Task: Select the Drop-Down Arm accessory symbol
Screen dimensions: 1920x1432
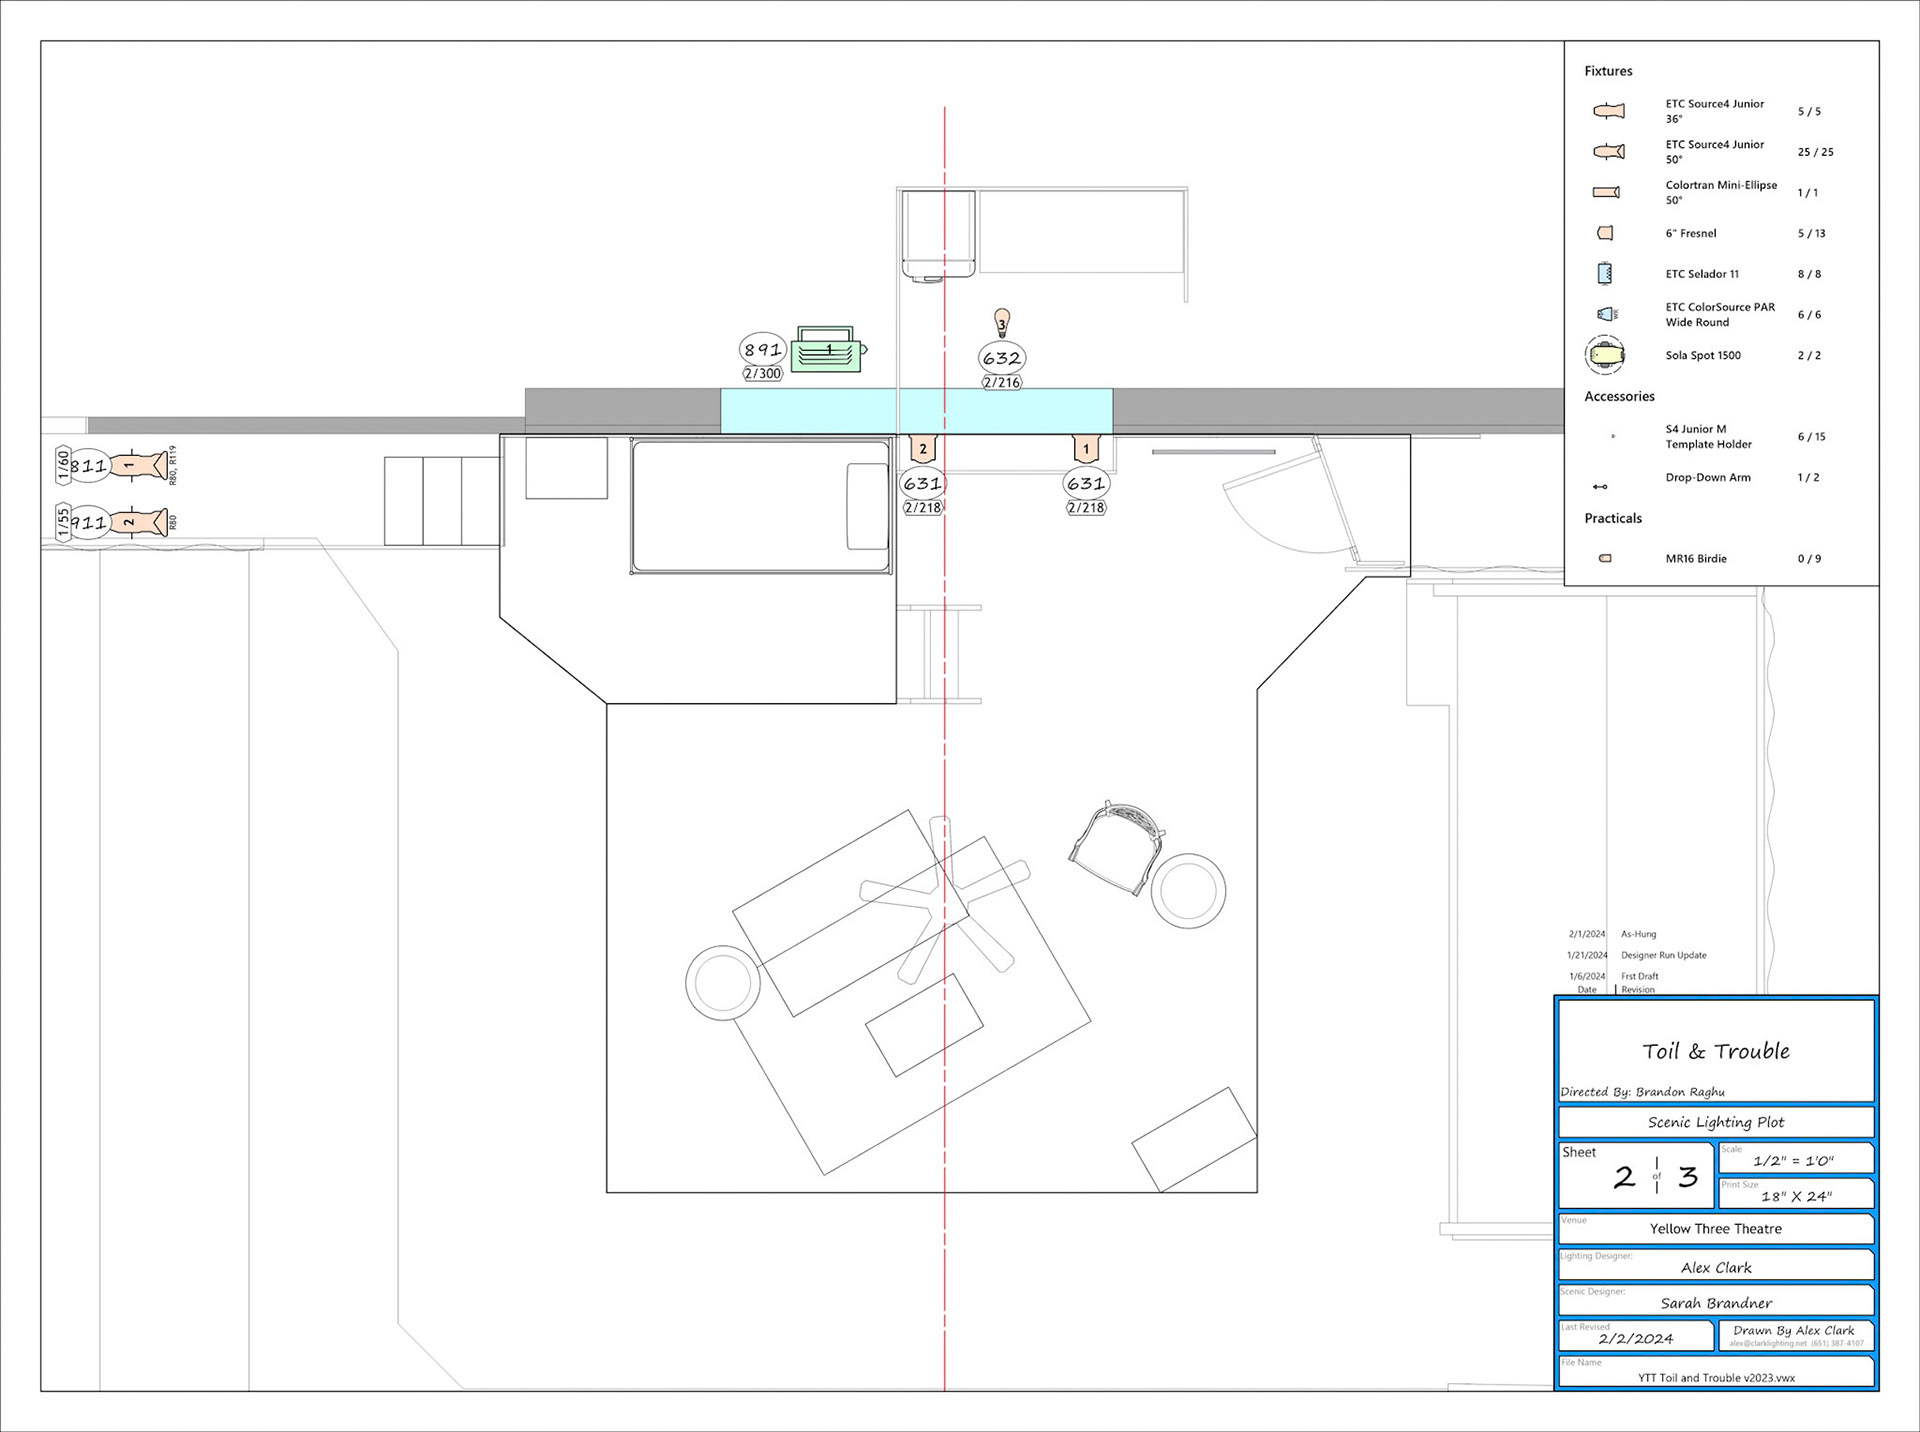Action: click(1600, 487)
